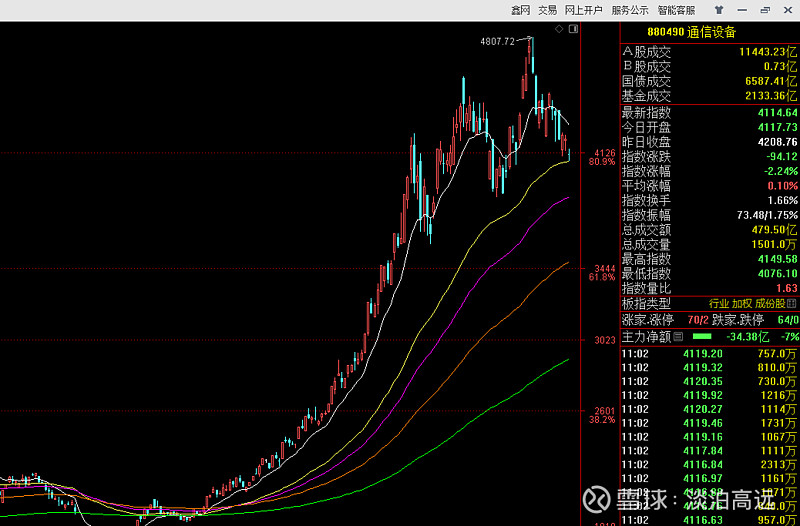The width and height of the screenshot is (800, 526).
Task: Click the -7% main net flow percentage
Action: tap(790, 337)
